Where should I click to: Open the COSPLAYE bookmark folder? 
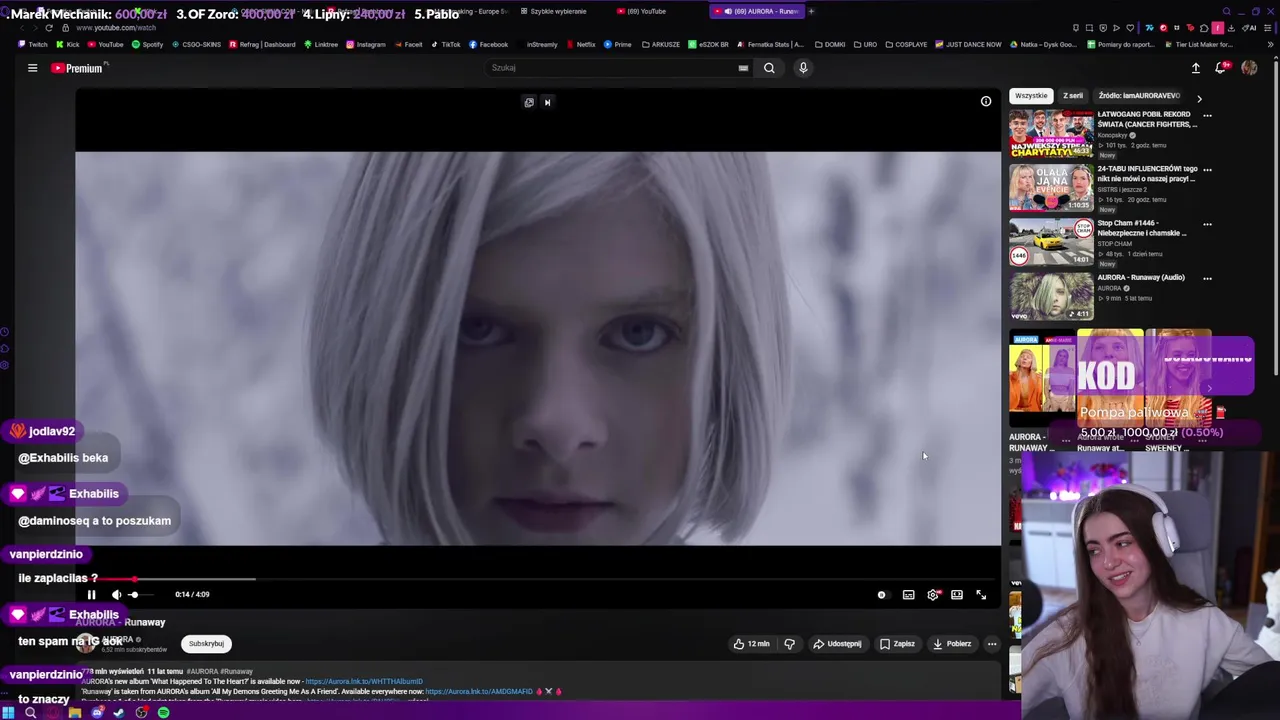(906, 44)
